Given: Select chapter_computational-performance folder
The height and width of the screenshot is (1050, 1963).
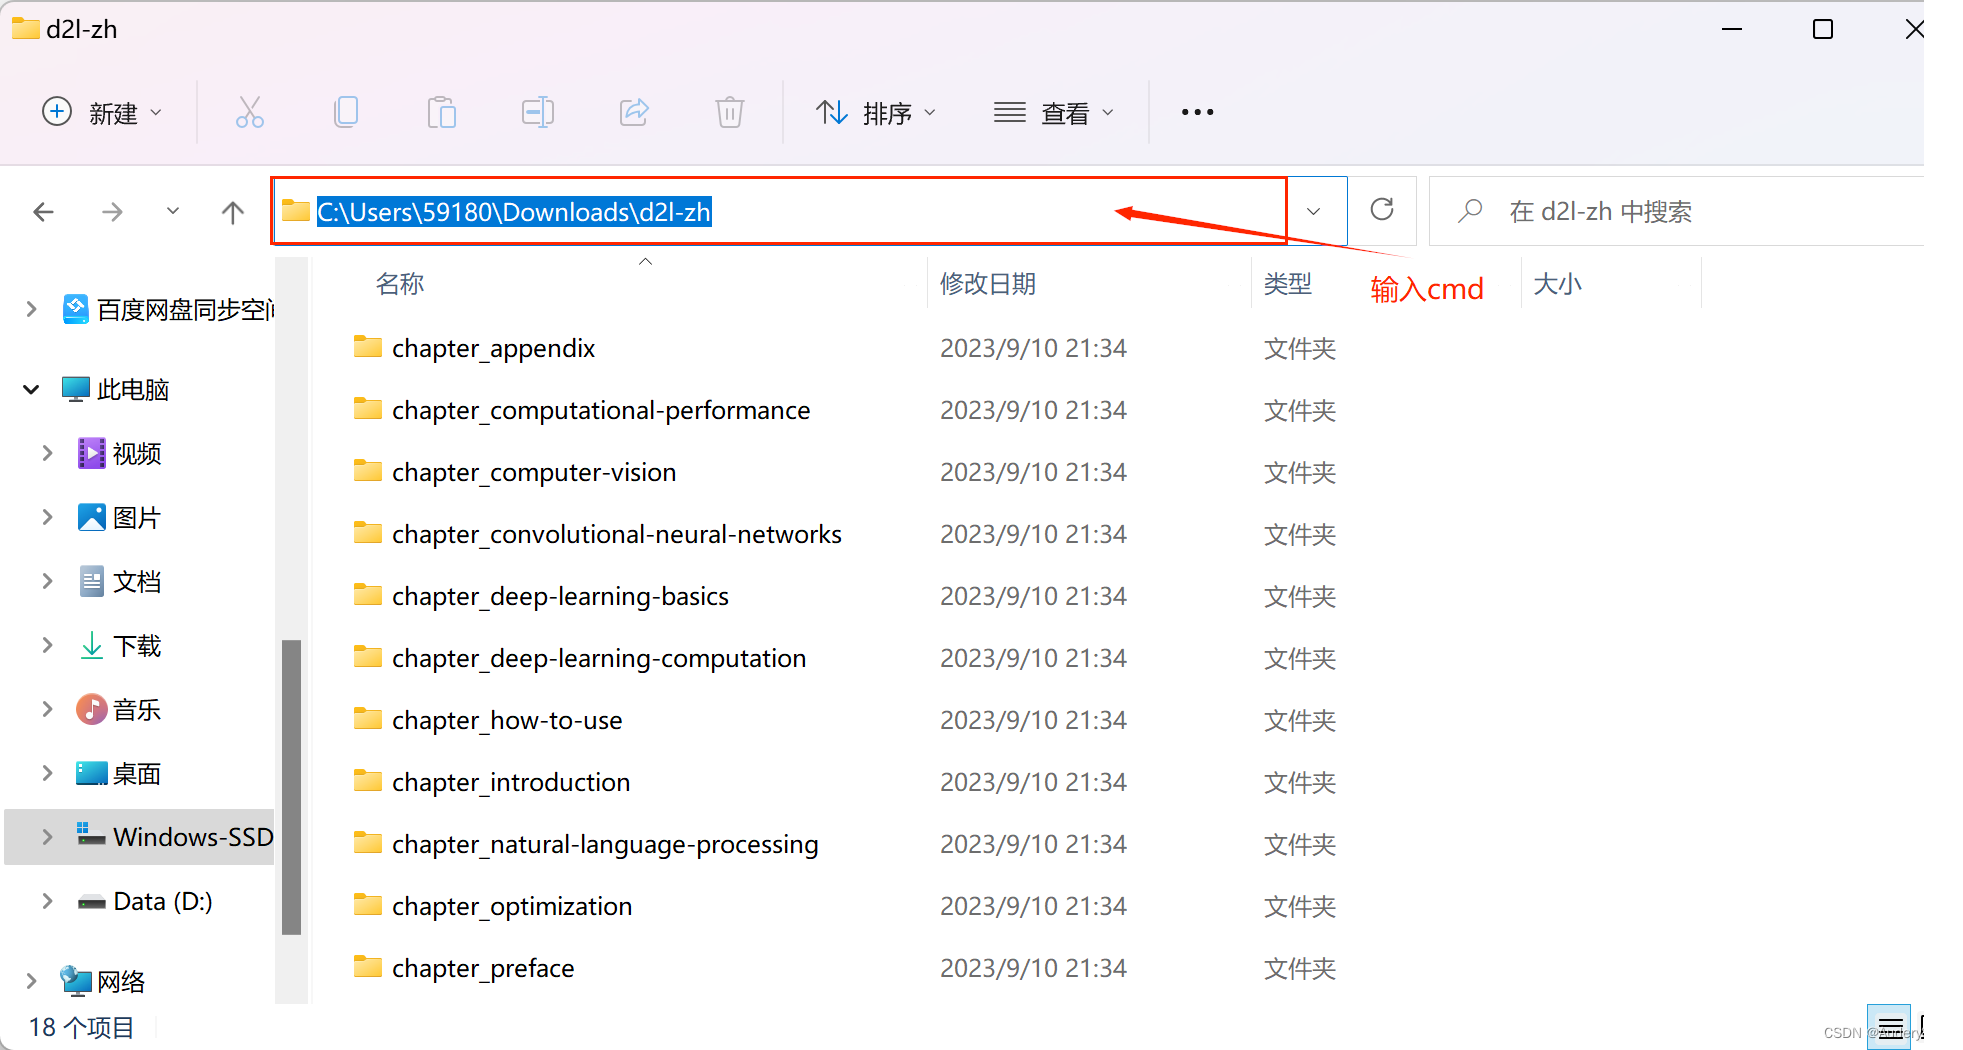Looking at the screenshot, I should (601, 410).
